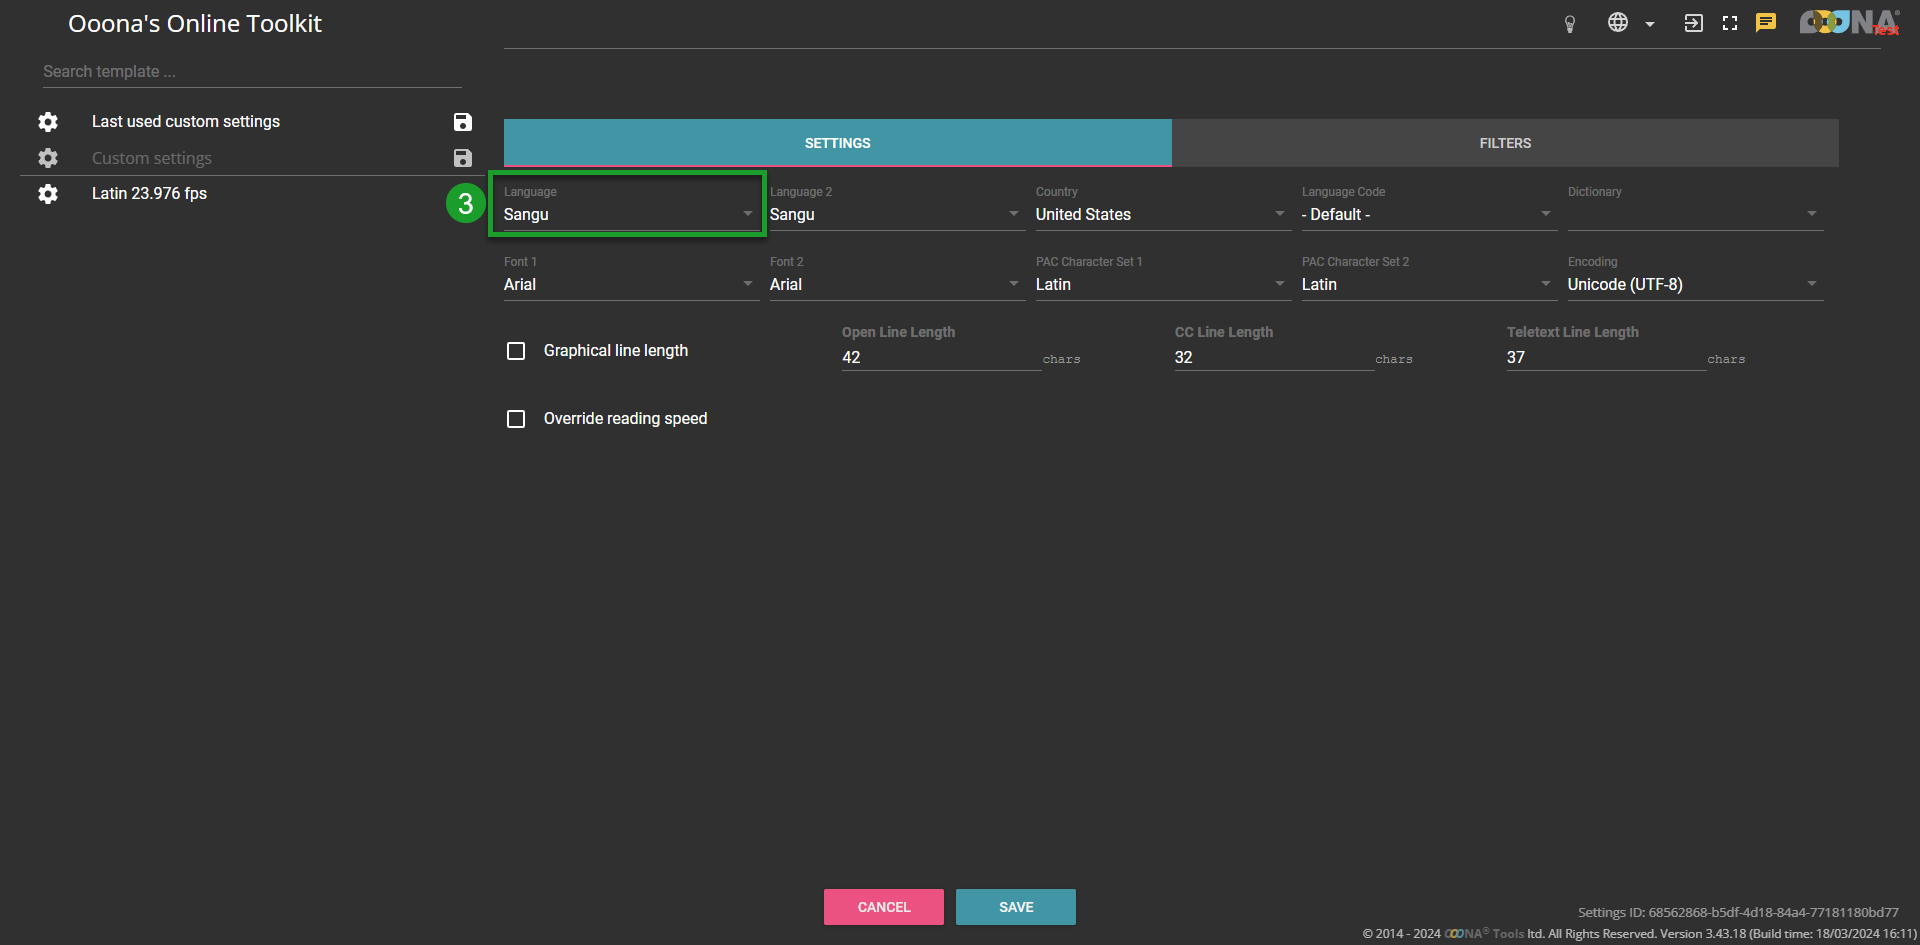Switch to the Filters tab
The width and height of the screenshot is (1920, 945).
pos(1505,143)
